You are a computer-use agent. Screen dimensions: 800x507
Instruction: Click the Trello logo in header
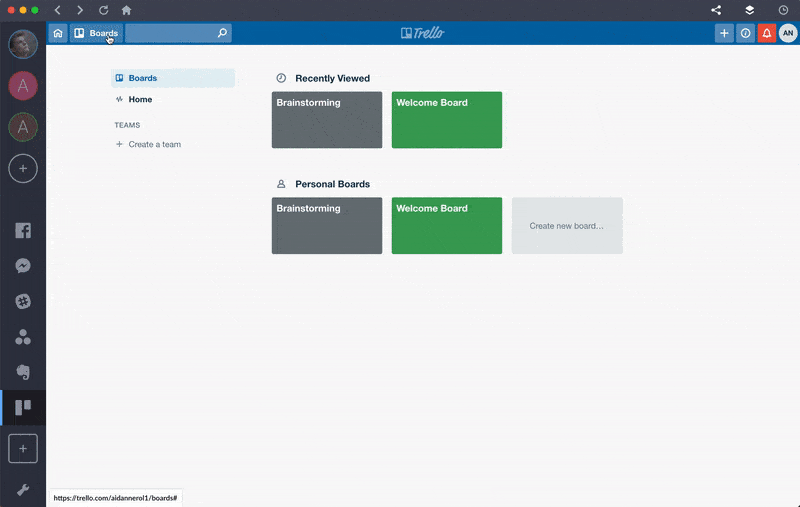tap(422, 33)
